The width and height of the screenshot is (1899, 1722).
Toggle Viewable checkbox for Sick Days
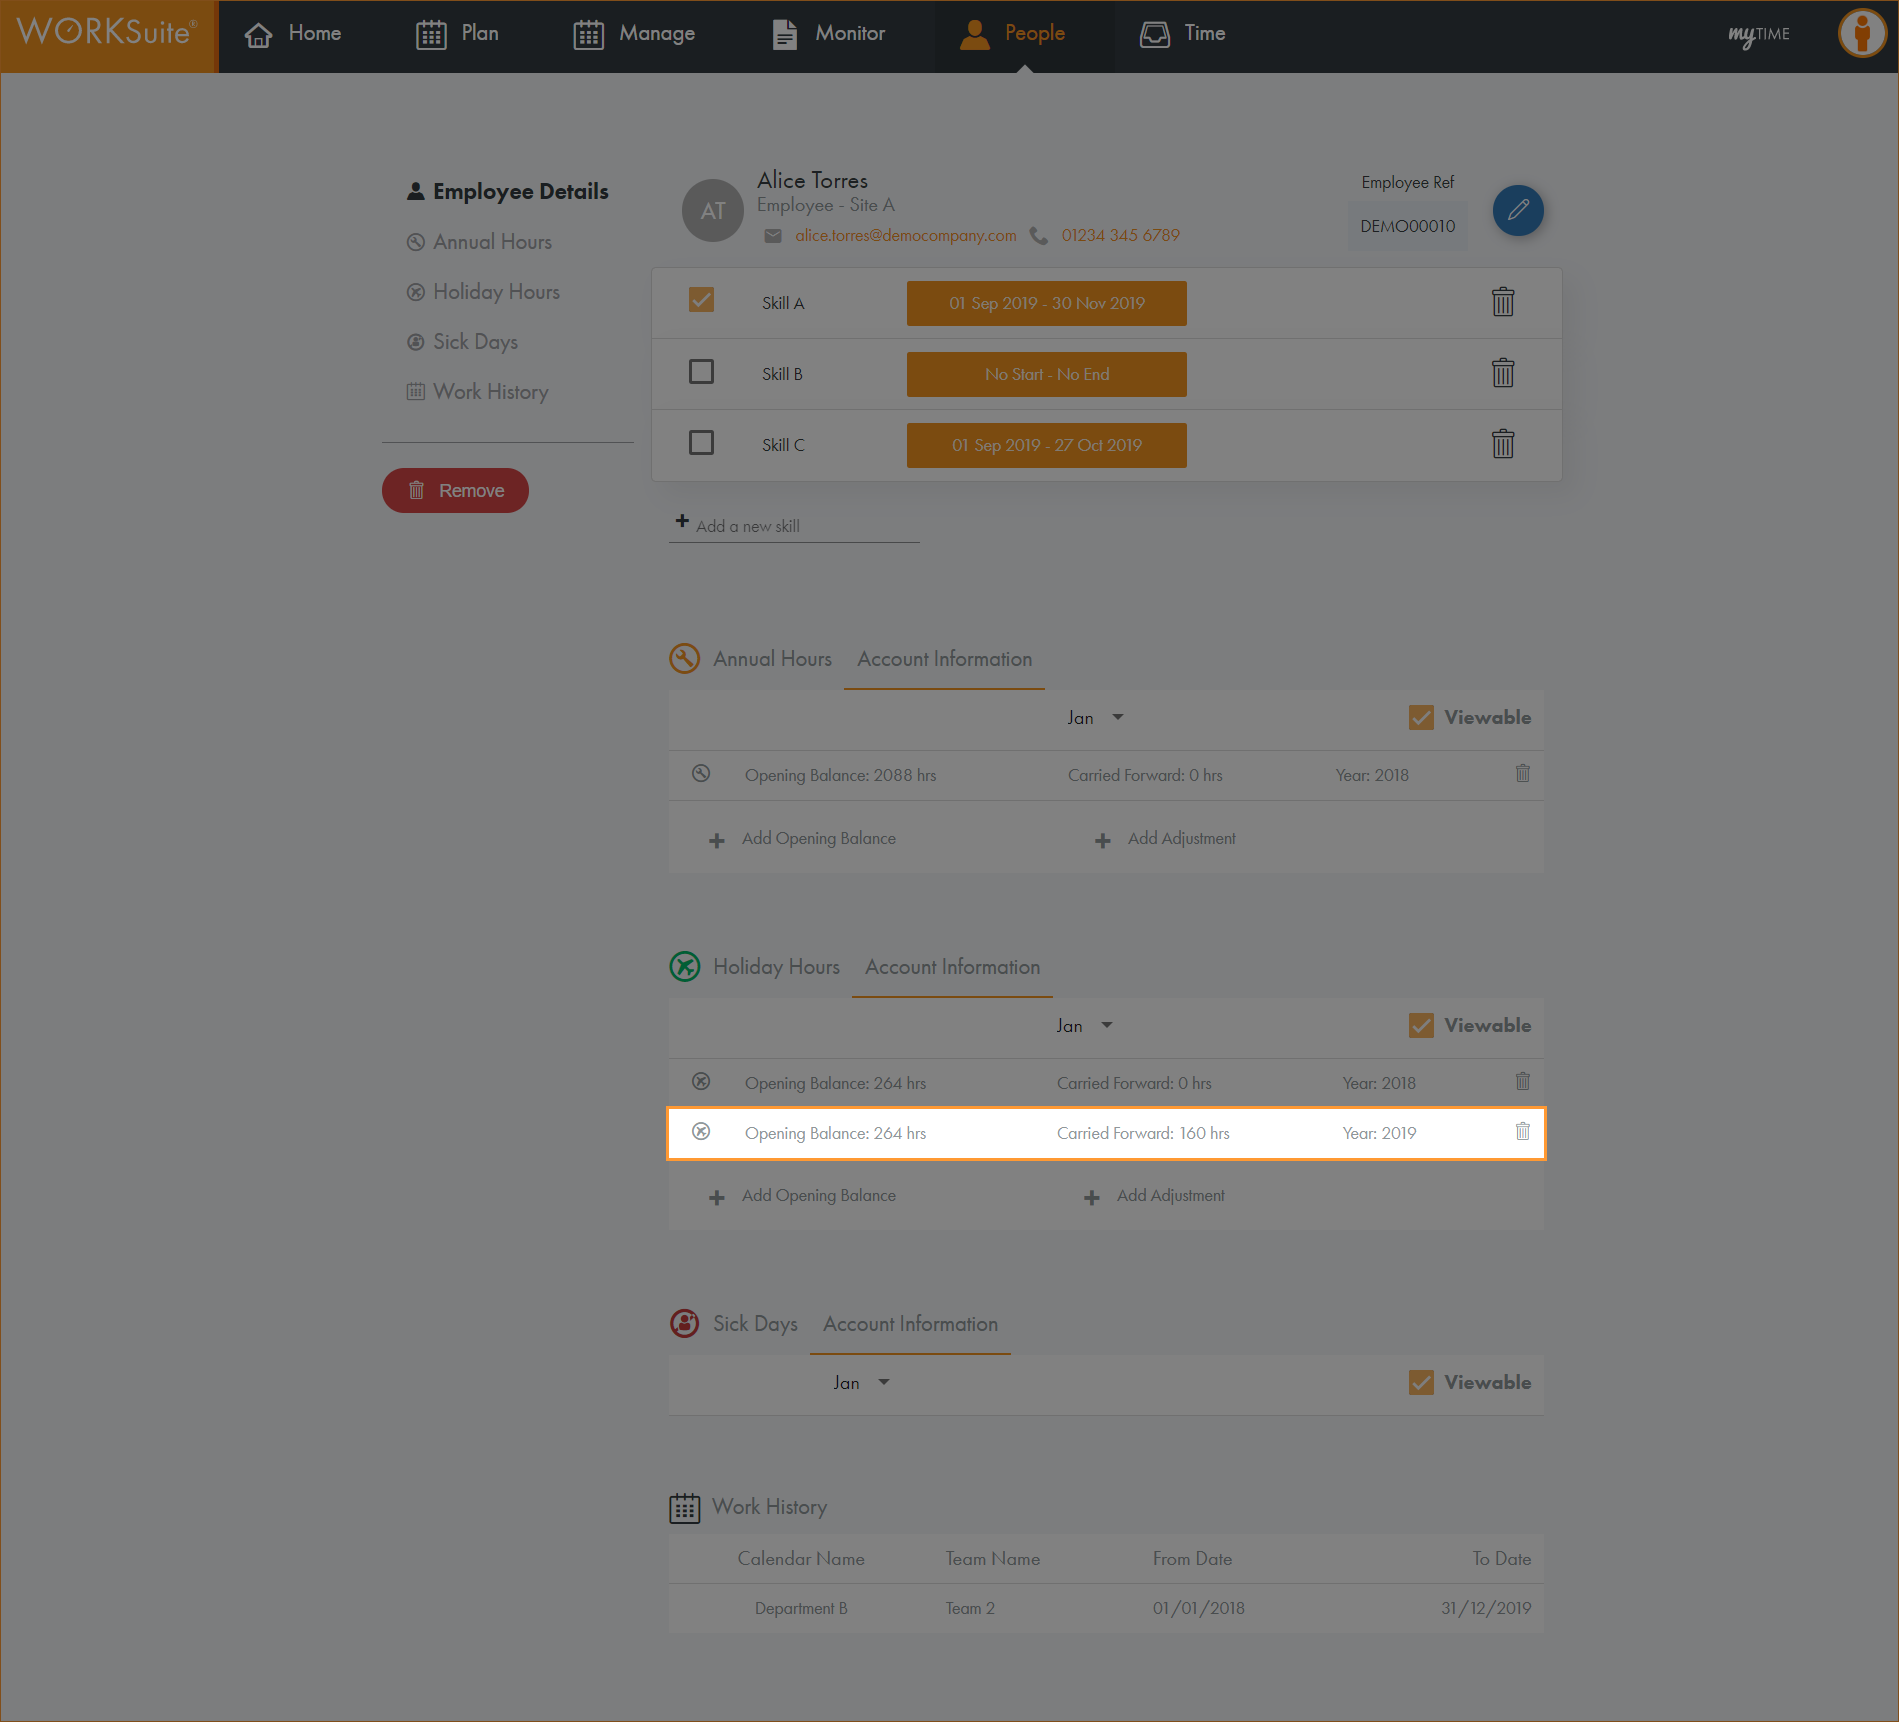click(1420, 1382)
